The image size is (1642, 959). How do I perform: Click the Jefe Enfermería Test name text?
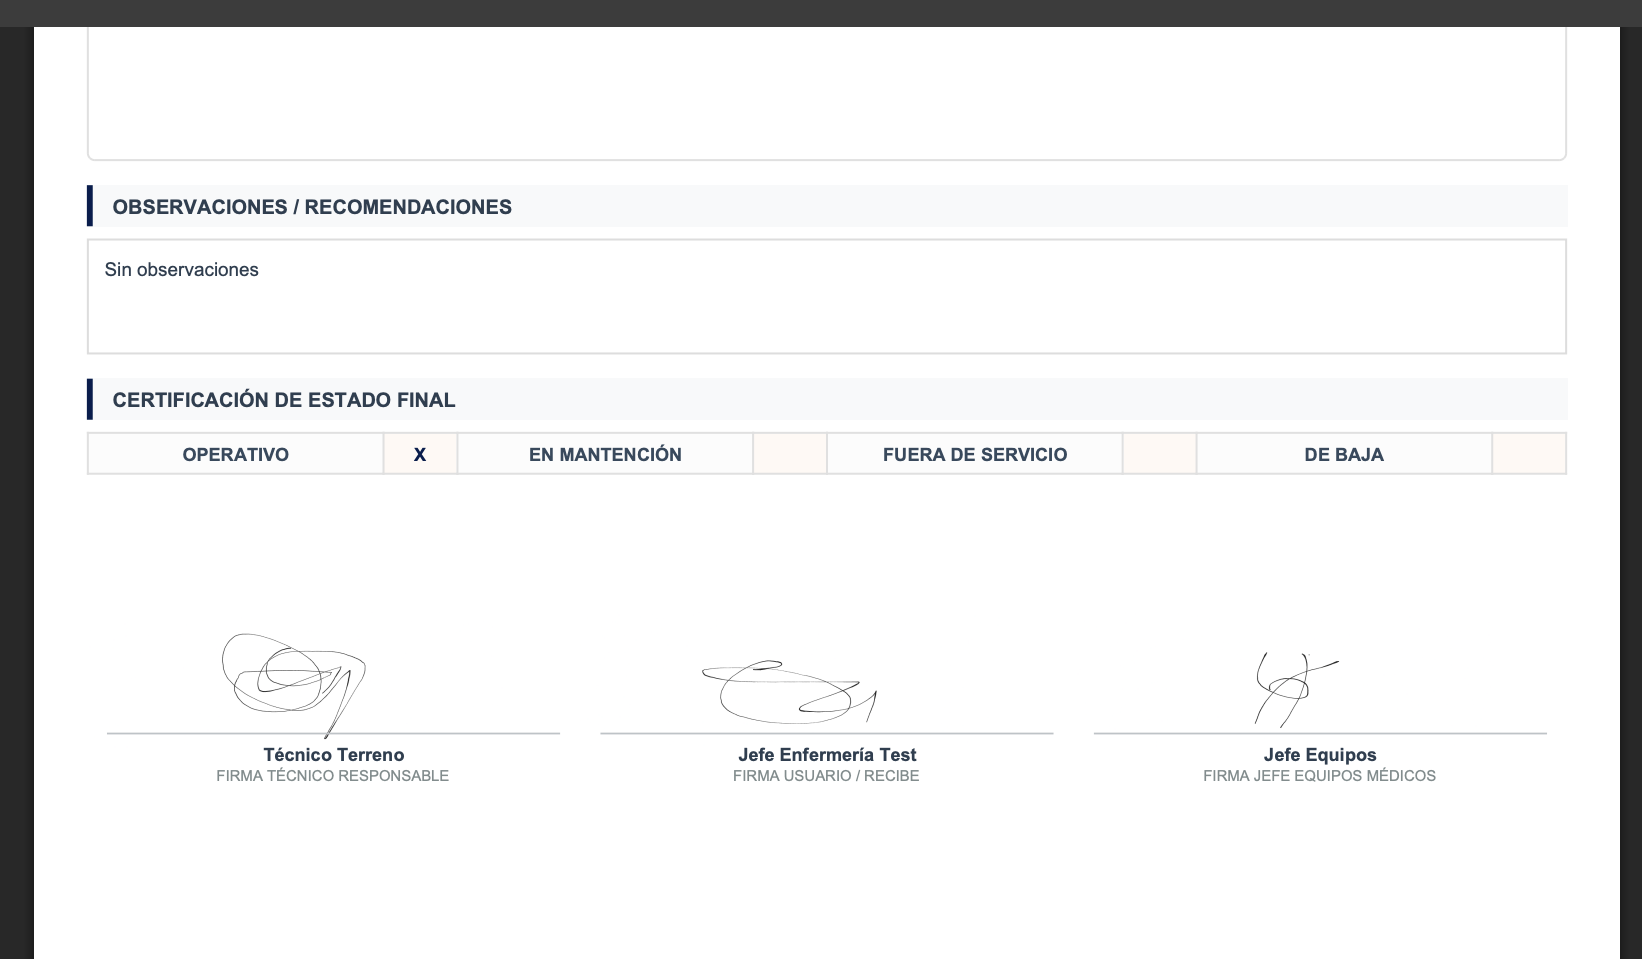pyautogui.click(x=827, y=755)
